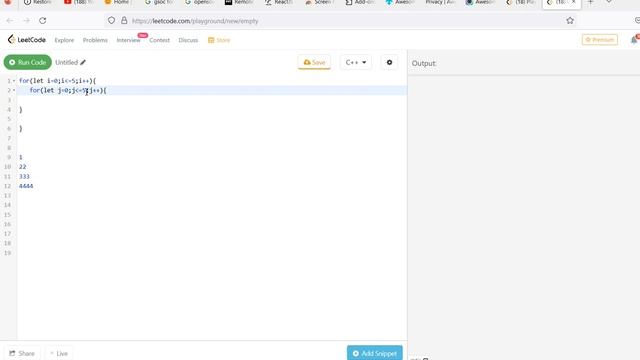Click the Premium button
Image resolution: width=640 pixels, height=360 pixels.
click(x=600, y=40)
